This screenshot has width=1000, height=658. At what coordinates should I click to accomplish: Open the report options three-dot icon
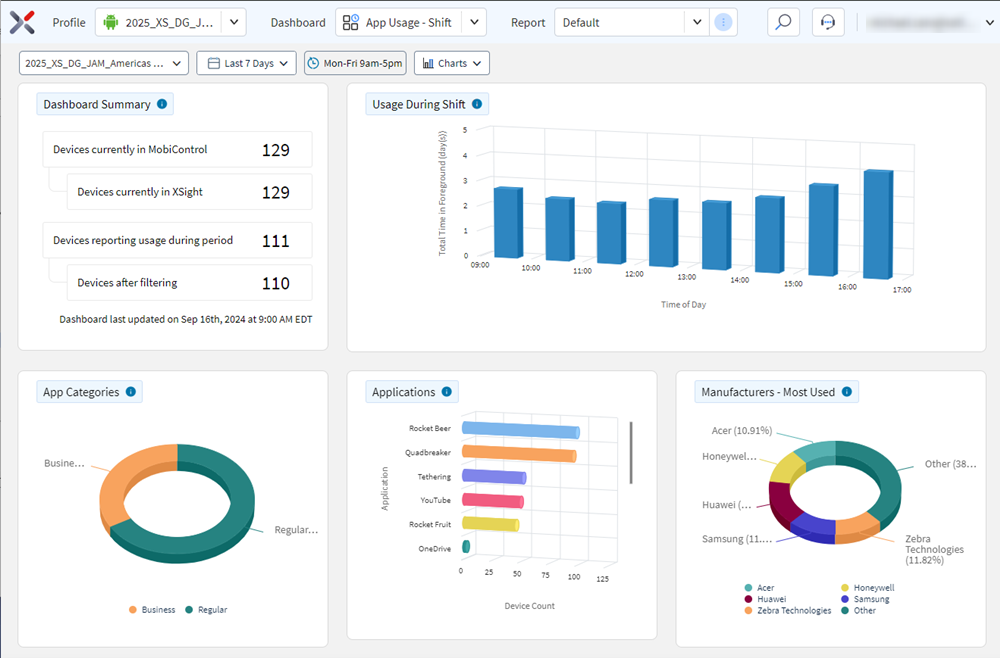[724, 22]
